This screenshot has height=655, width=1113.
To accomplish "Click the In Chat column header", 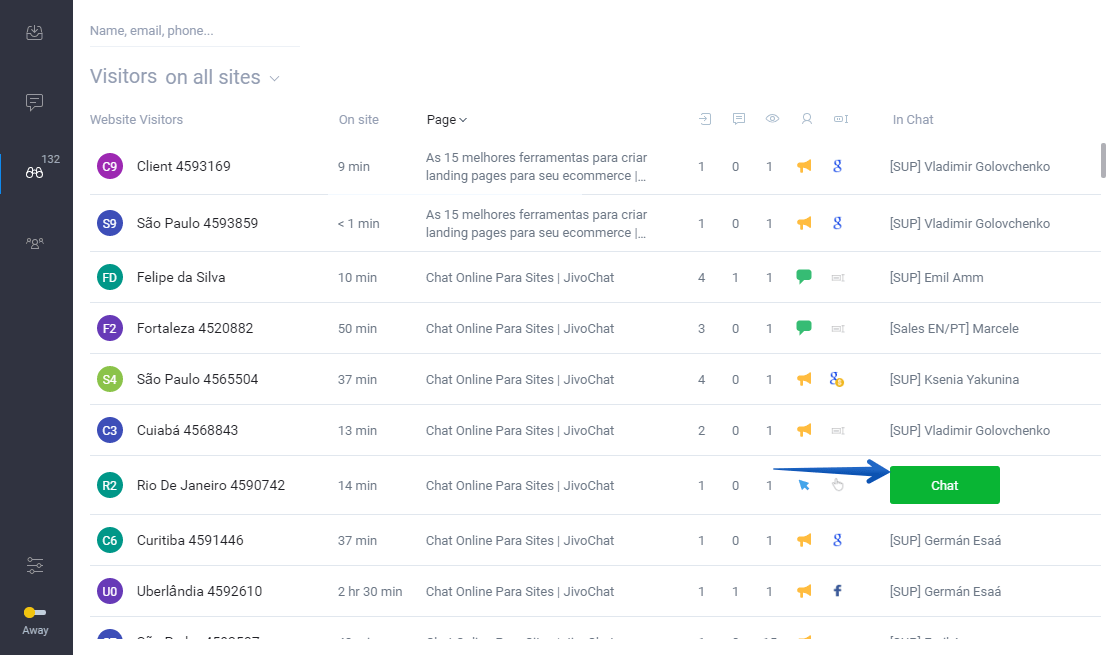I will (x=913, y=120).
